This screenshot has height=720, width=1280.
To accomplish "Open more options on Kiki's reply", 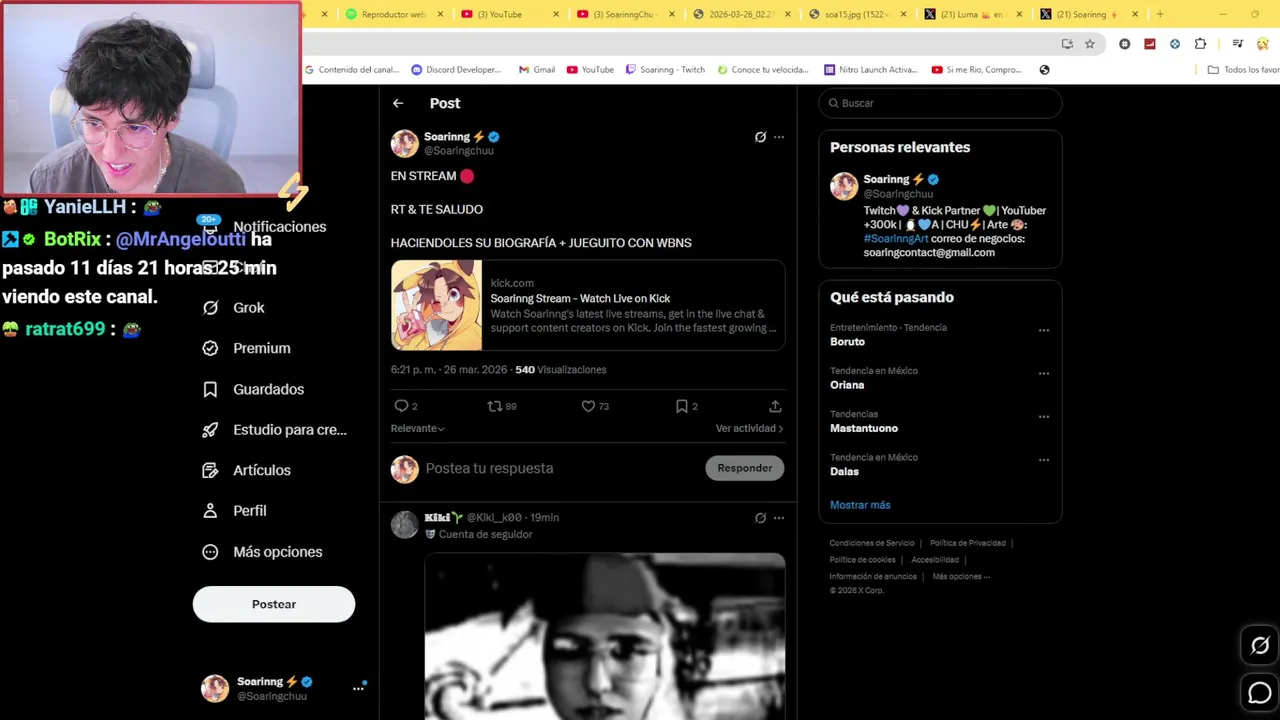I will [x=779, y=518].
